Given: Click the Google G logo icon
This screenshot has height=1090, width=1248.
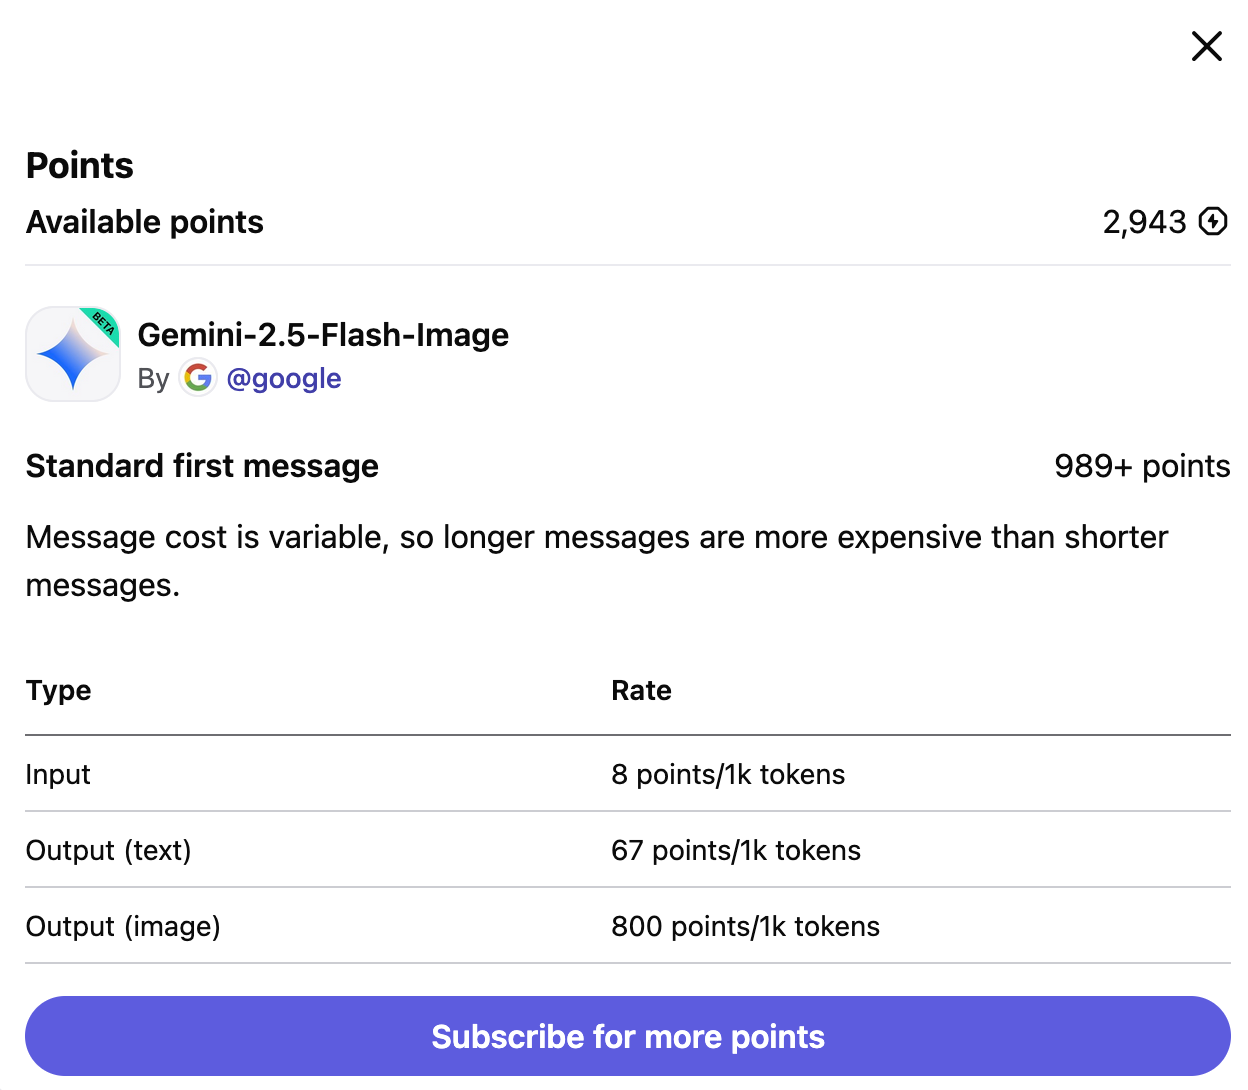Looking at the screenshot, I should tap(198, 378).
